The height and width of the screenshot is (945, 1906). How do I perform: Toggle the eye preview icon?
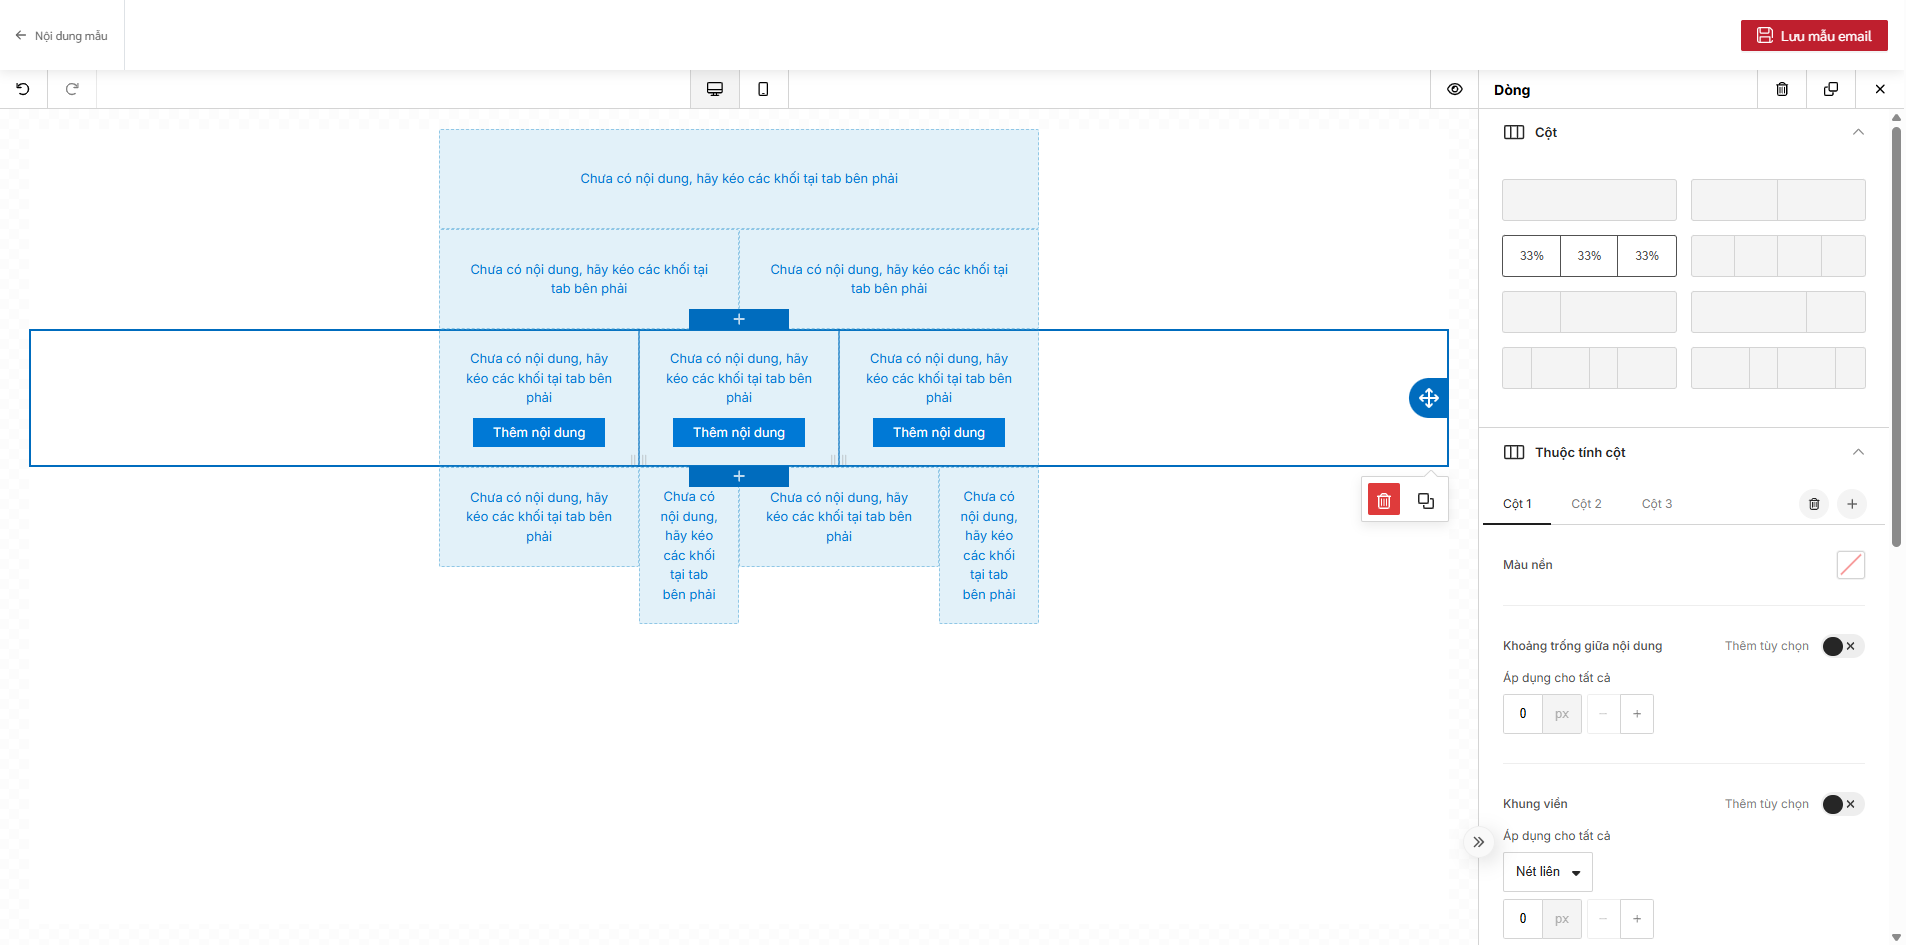[x=1455, y=89]
